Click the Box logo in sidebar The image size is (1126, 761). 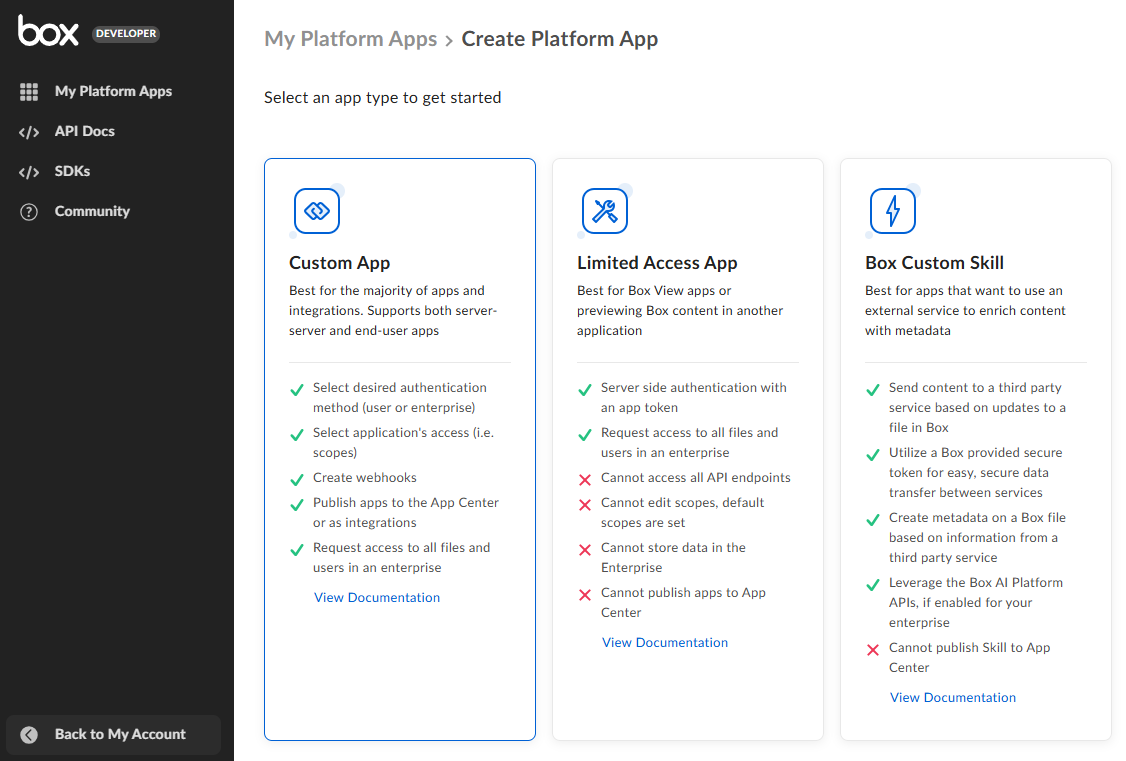48,32
